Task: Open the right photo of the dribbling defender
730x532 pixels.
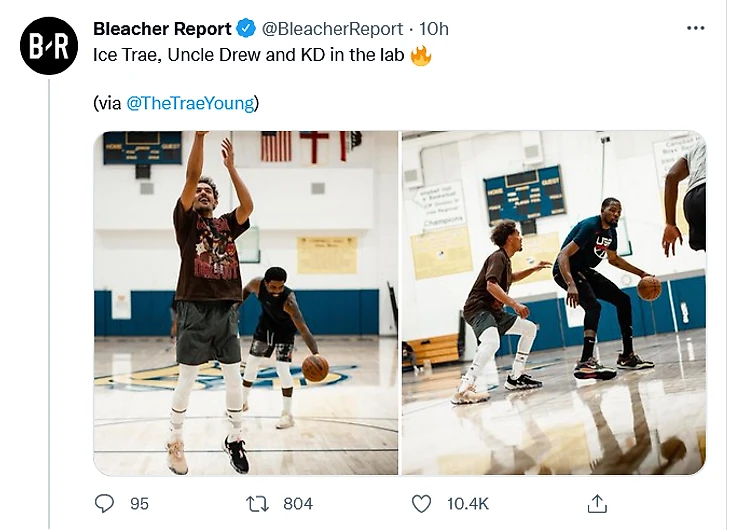Action: click(553, 302)
